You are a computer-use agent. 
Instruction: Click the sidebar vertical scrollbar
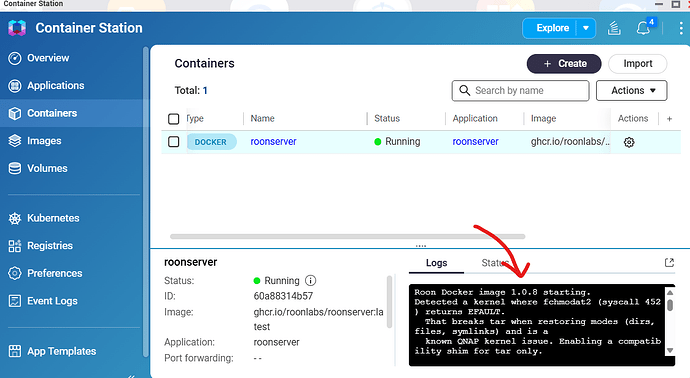tap(146, 202)
